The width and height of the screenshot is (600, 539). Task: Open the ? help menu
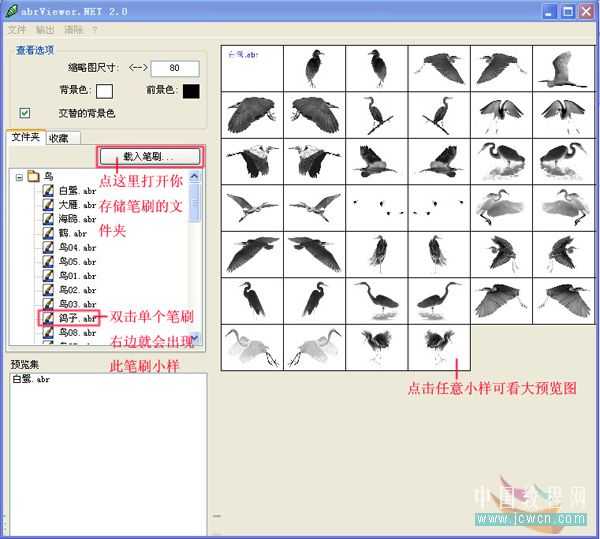95,30
